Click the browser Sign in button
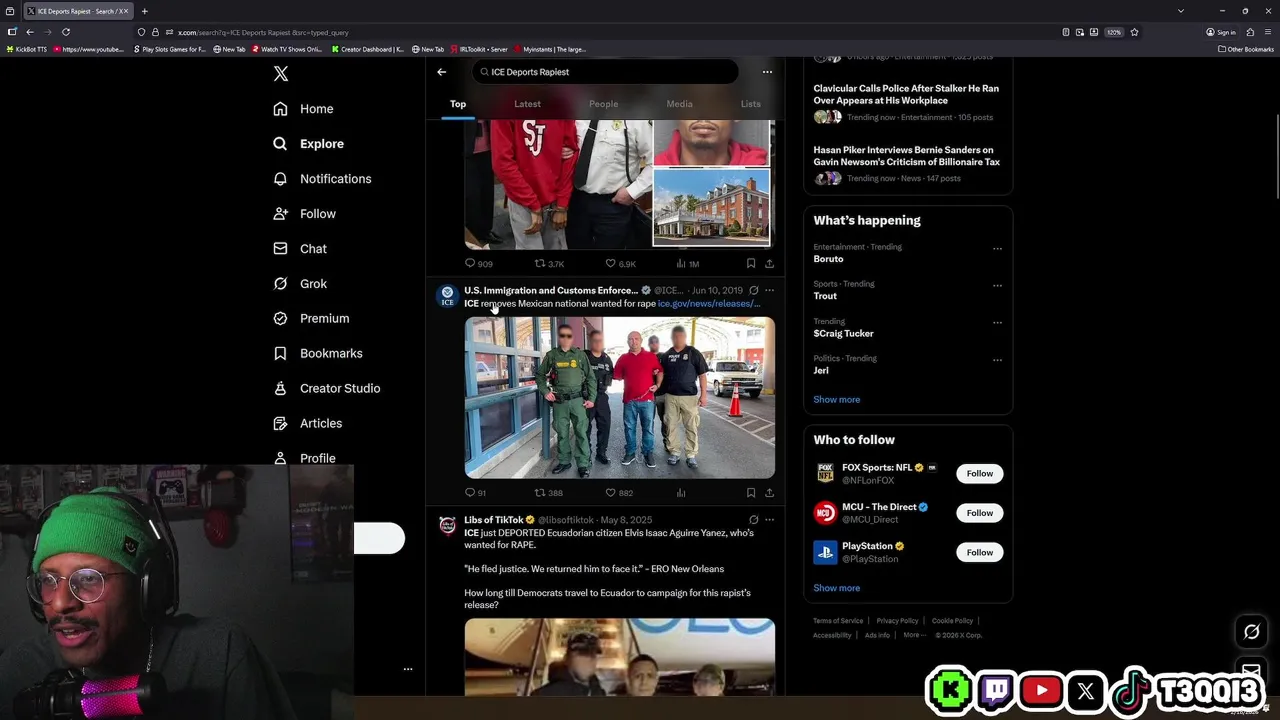The width and height of the screenshot is (1280, 720). click(x=1220, y=32)
